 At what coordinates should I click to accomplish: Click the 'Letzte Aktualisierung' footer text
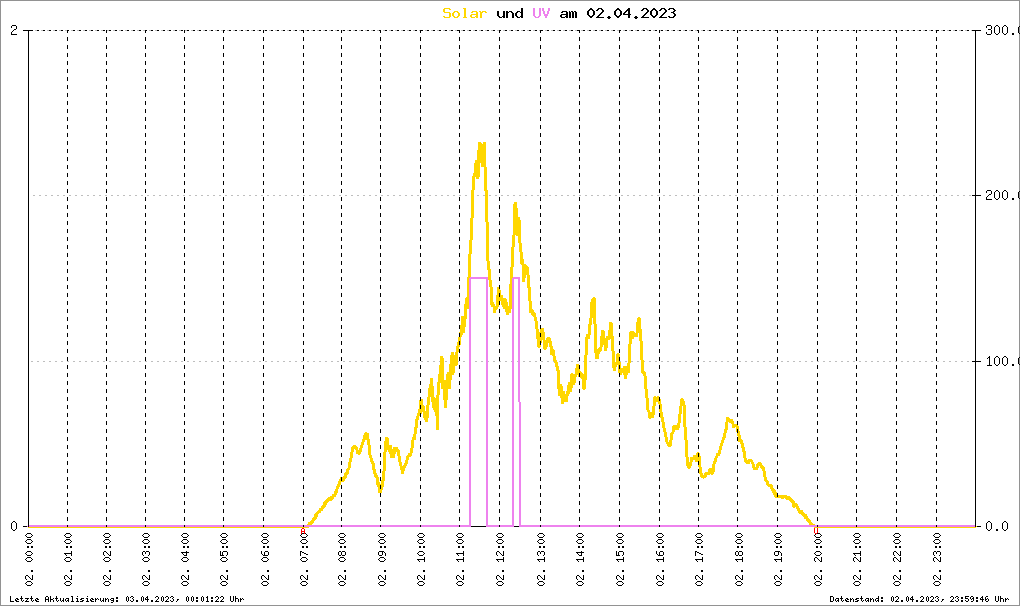[127, 599]
